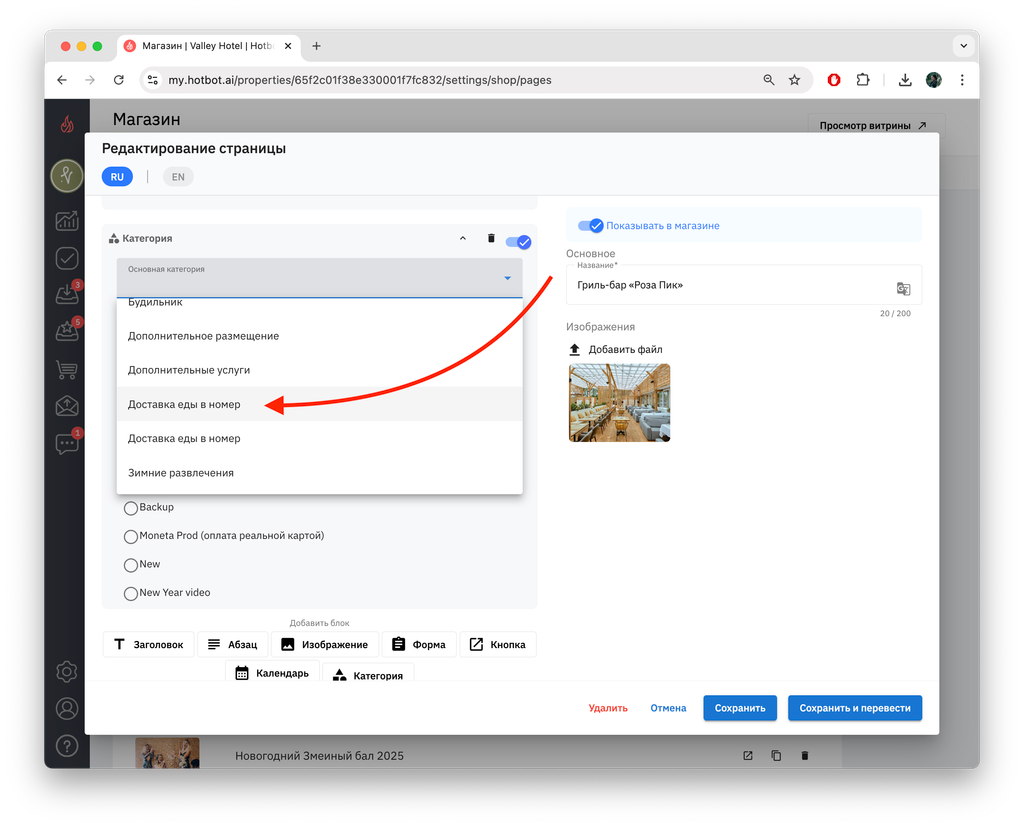Click the upload icon next to Добавить файл
The height and width of the screenshot is (827, 1024).
tap(575, 349)
